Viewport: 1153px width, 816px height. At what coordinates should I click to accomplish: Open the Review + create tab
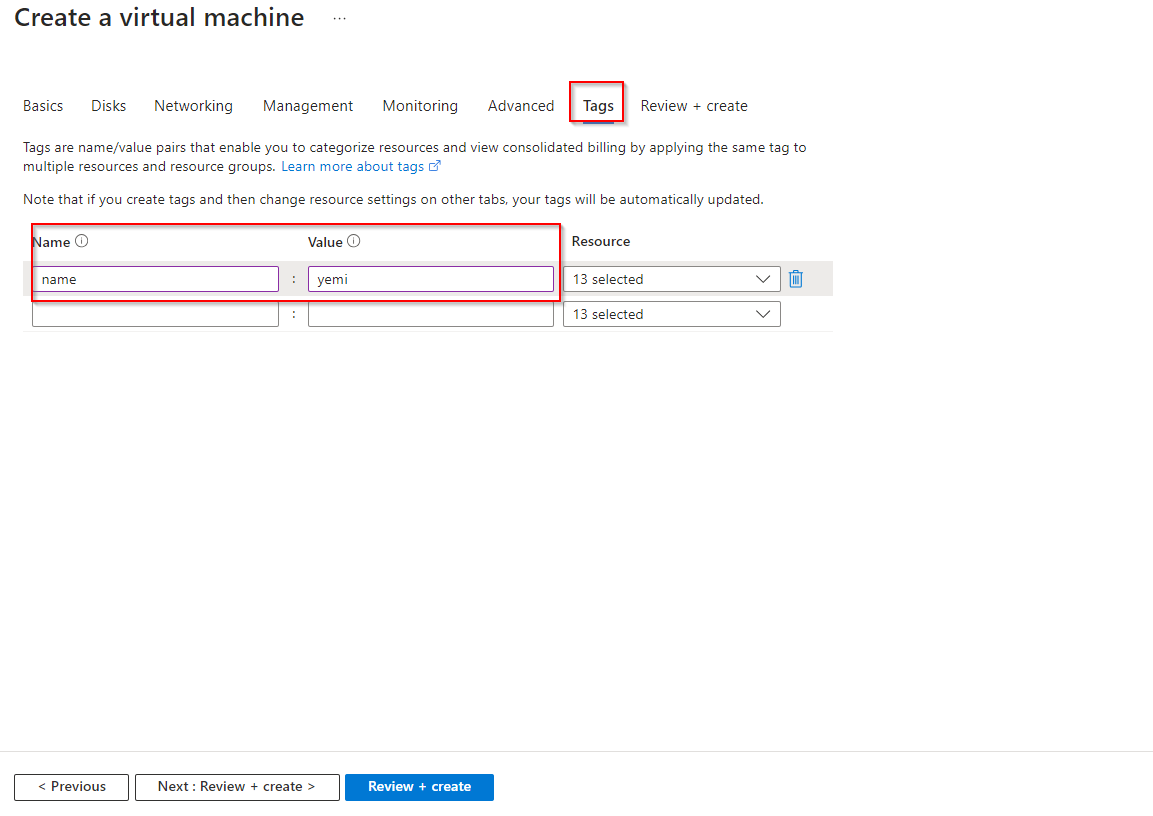694,106
